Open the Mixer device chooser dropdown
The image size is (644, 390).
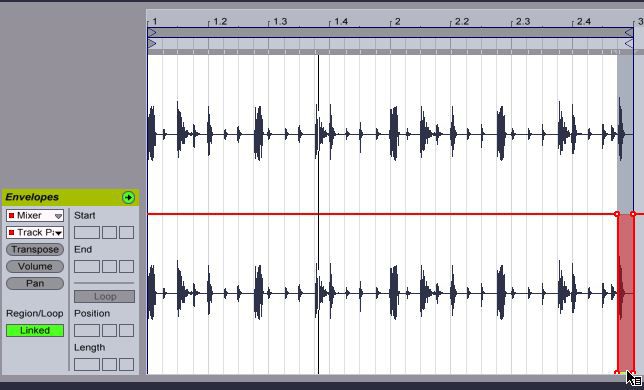(x=35, y=216)
